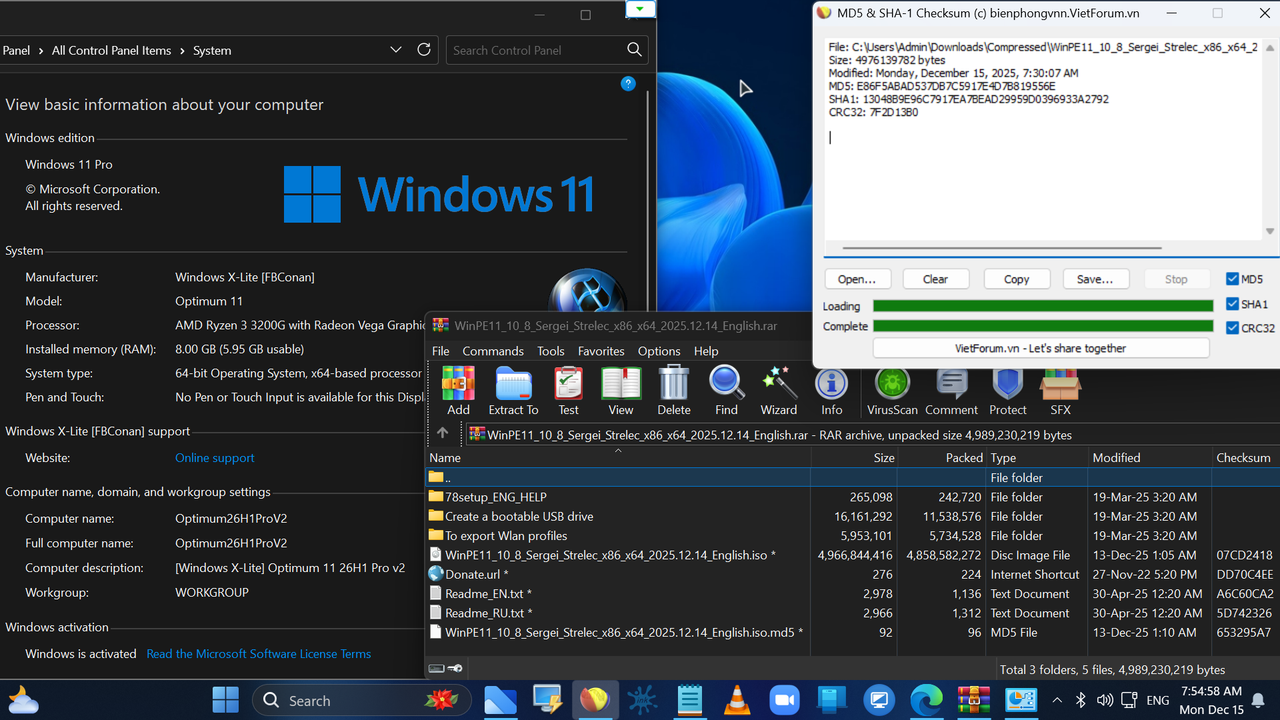Click the SFX icon in WinRAR toolbar
This screenshot has width=1280, height=720.
(x=1060, y=390)
